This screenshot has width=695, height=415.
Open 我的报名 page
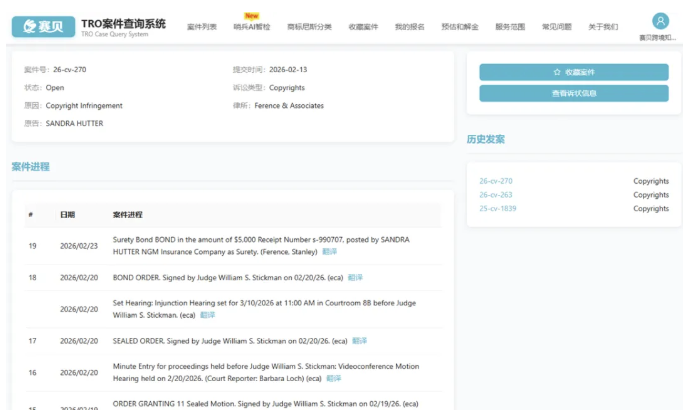(x=409, y=27)
